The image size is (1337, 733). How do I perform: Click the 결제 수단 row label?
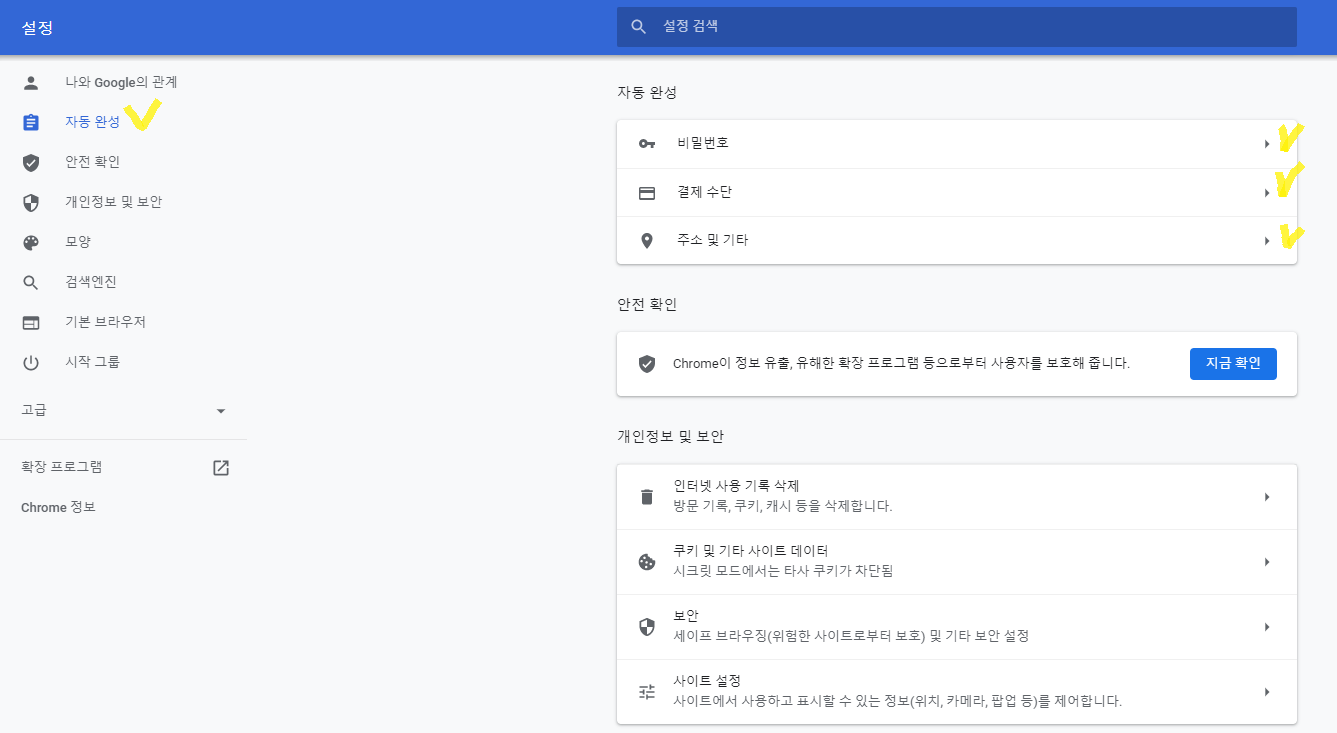[703, 192]
